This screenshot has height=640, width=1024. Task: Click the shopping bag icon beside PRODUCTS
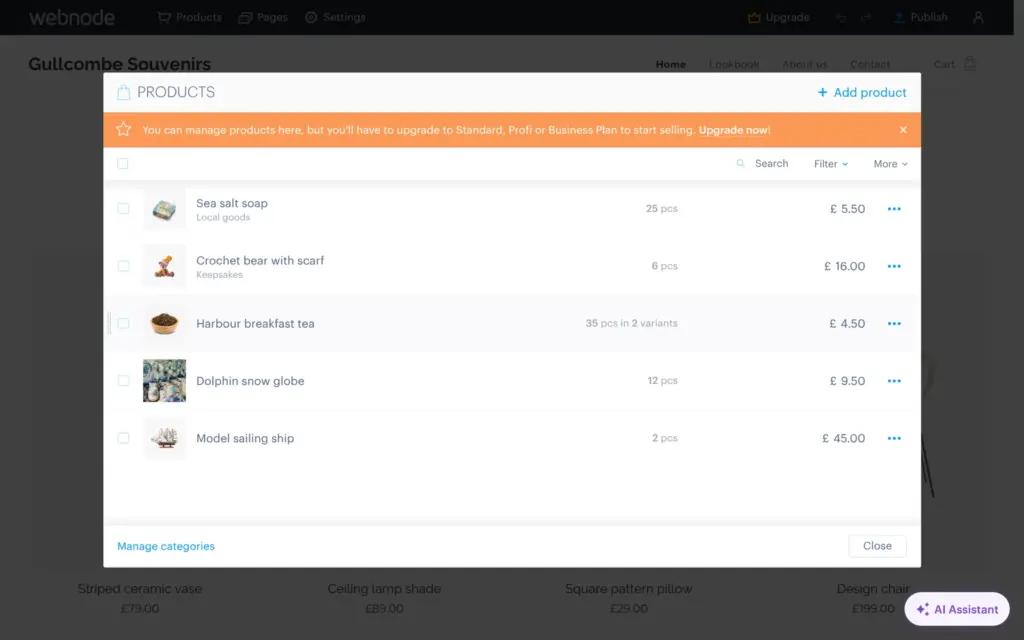(x=123, y=92)
